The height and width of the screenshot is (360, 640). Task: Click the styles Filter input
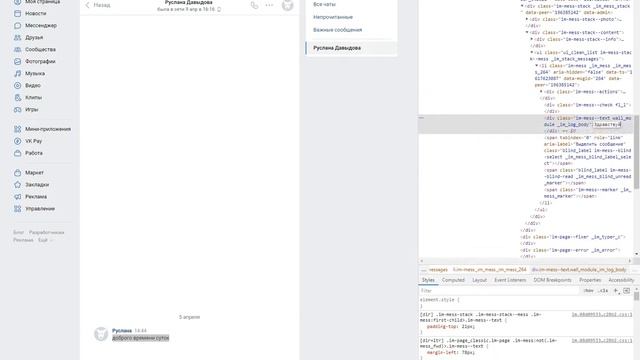[499, 291]
